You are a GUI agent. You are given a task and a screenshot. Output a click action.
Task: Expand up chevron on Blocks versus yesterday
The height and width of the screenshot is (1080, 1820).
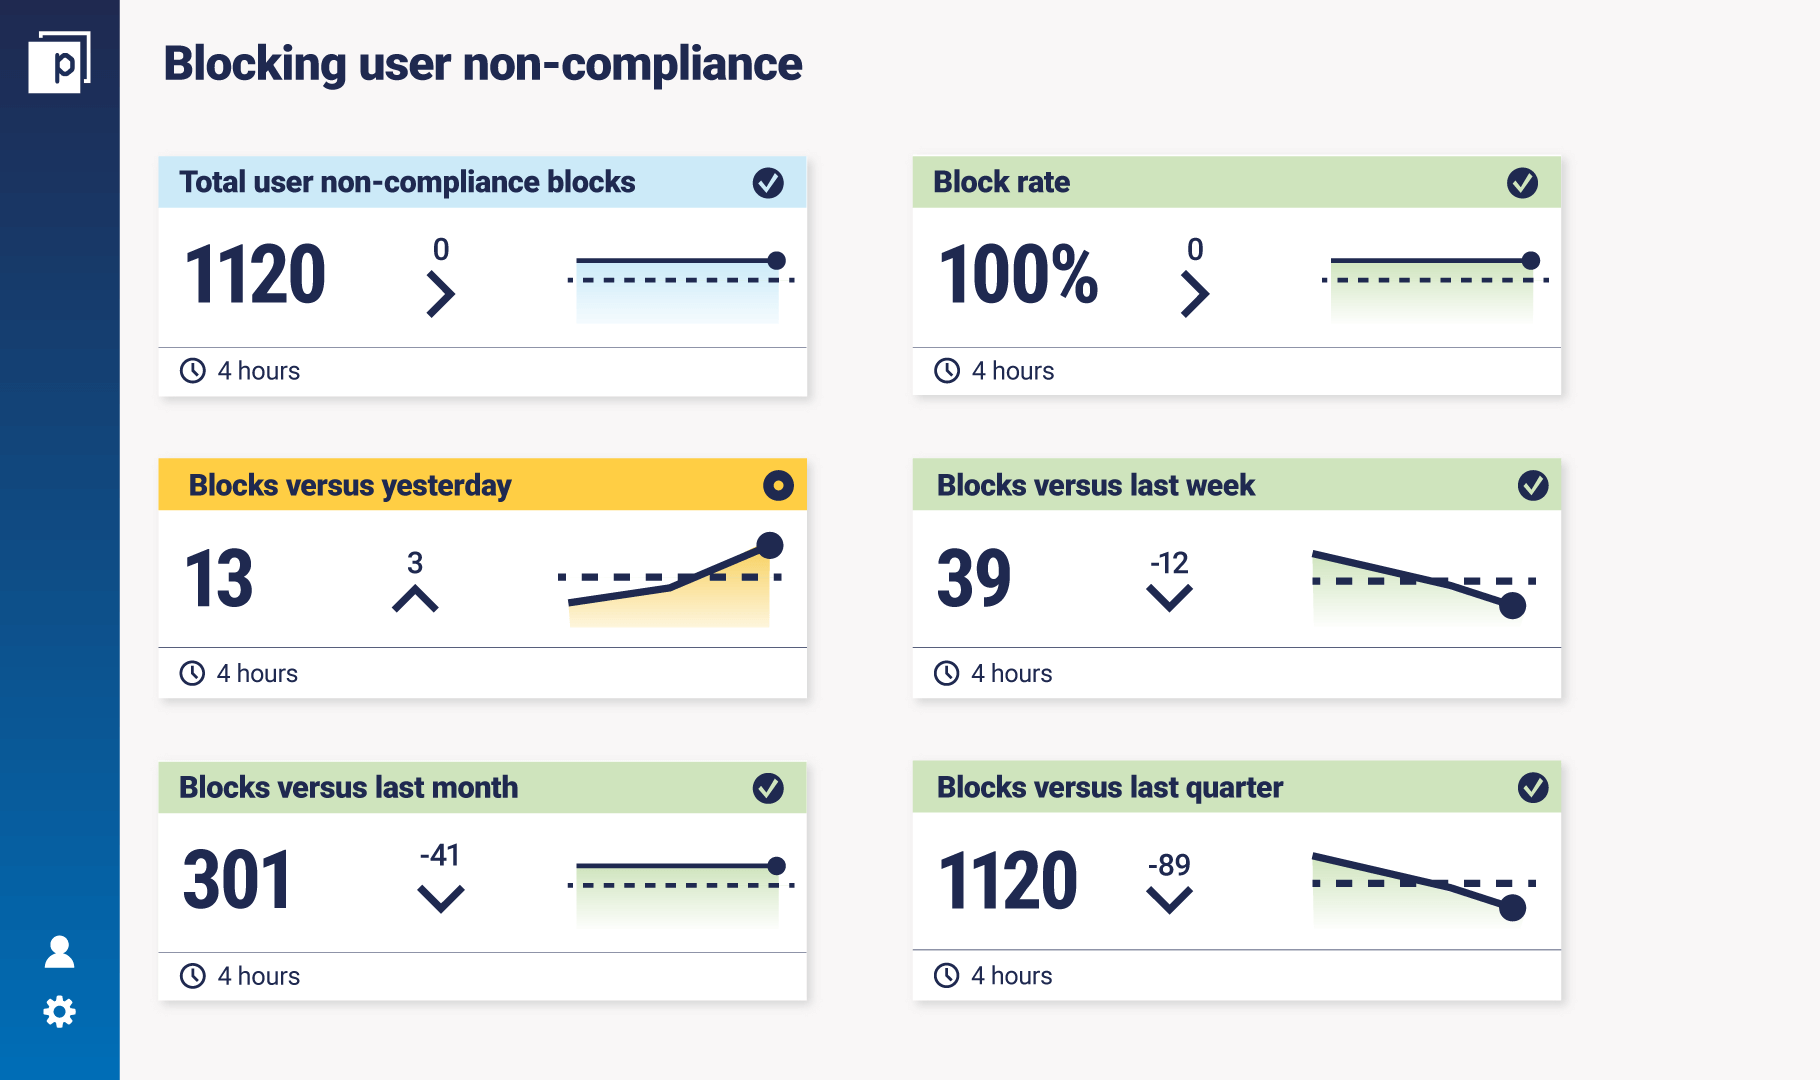pos(415,599)
